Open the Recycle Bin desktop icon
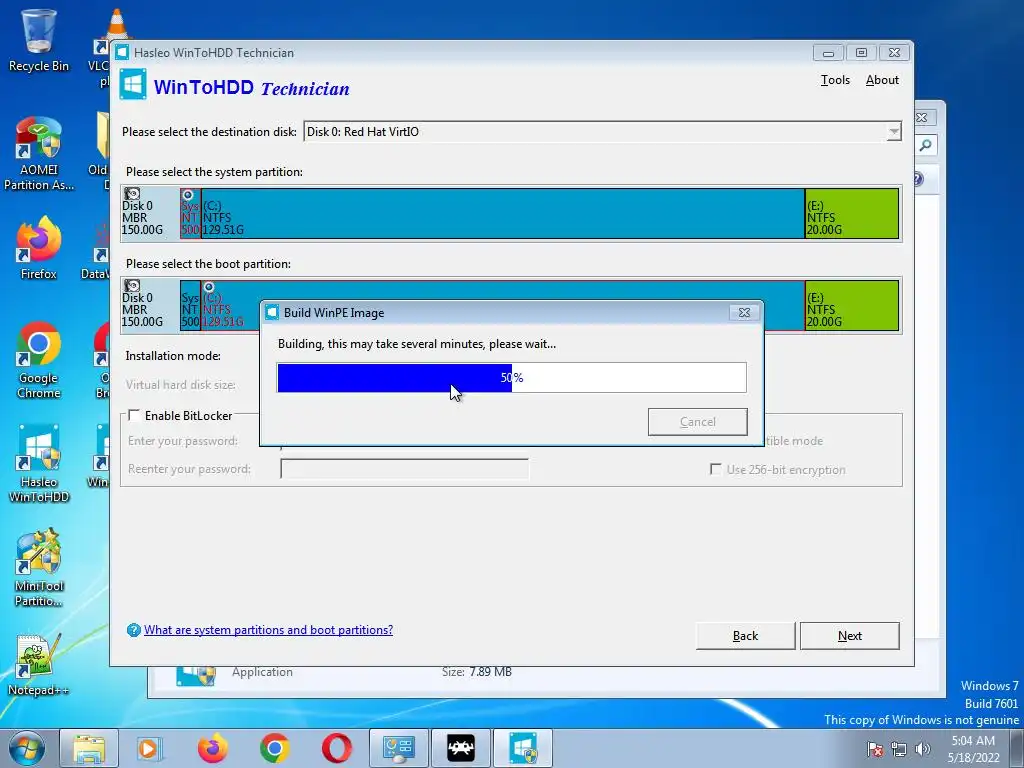 pyautogui.click(x=38, y=39)
